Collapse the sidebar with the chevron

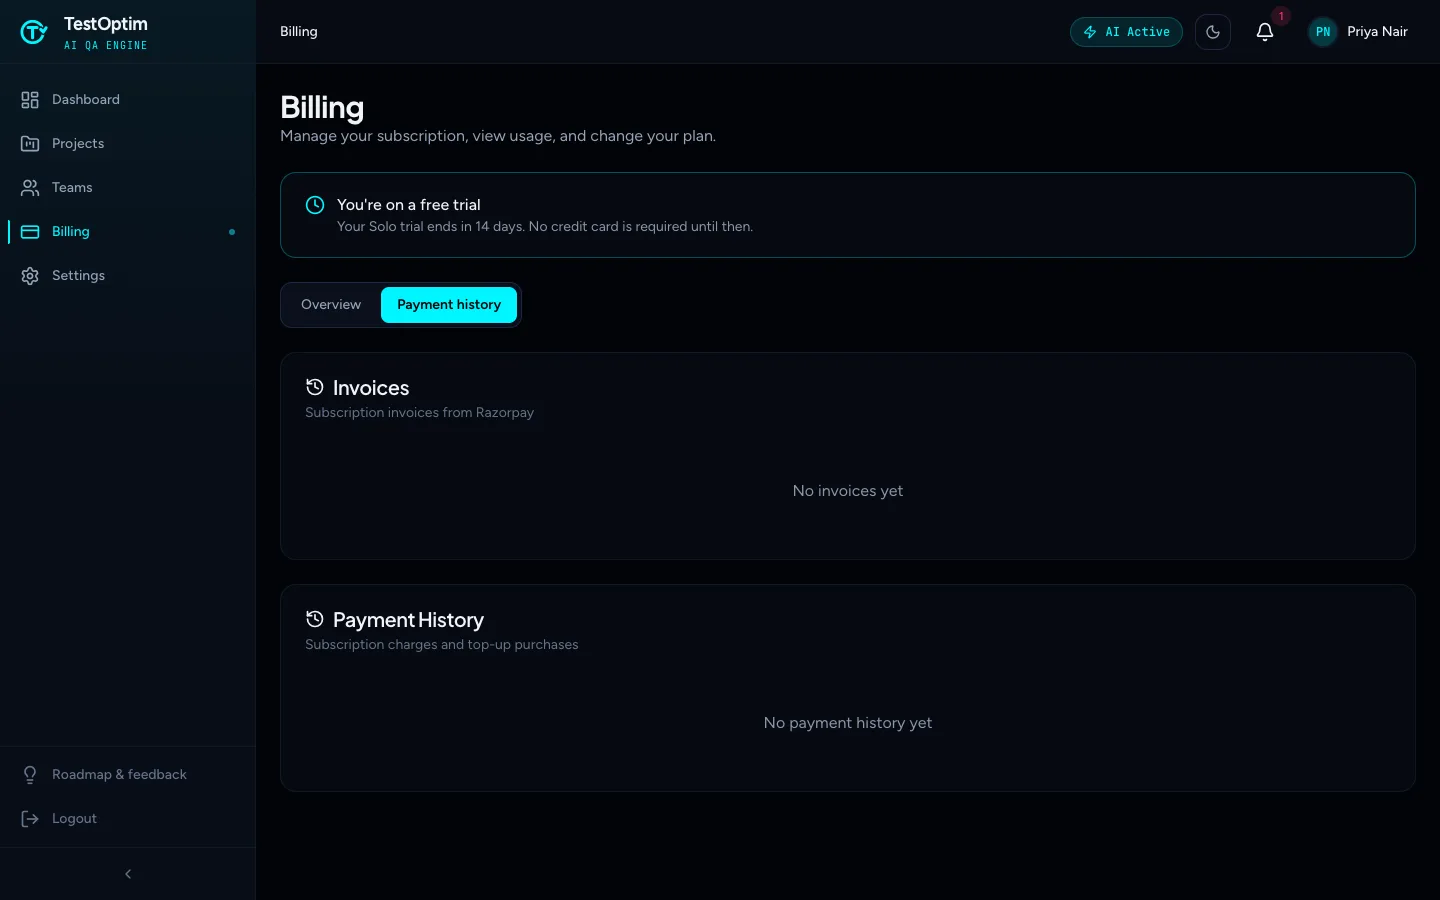(x=128, y=874)
